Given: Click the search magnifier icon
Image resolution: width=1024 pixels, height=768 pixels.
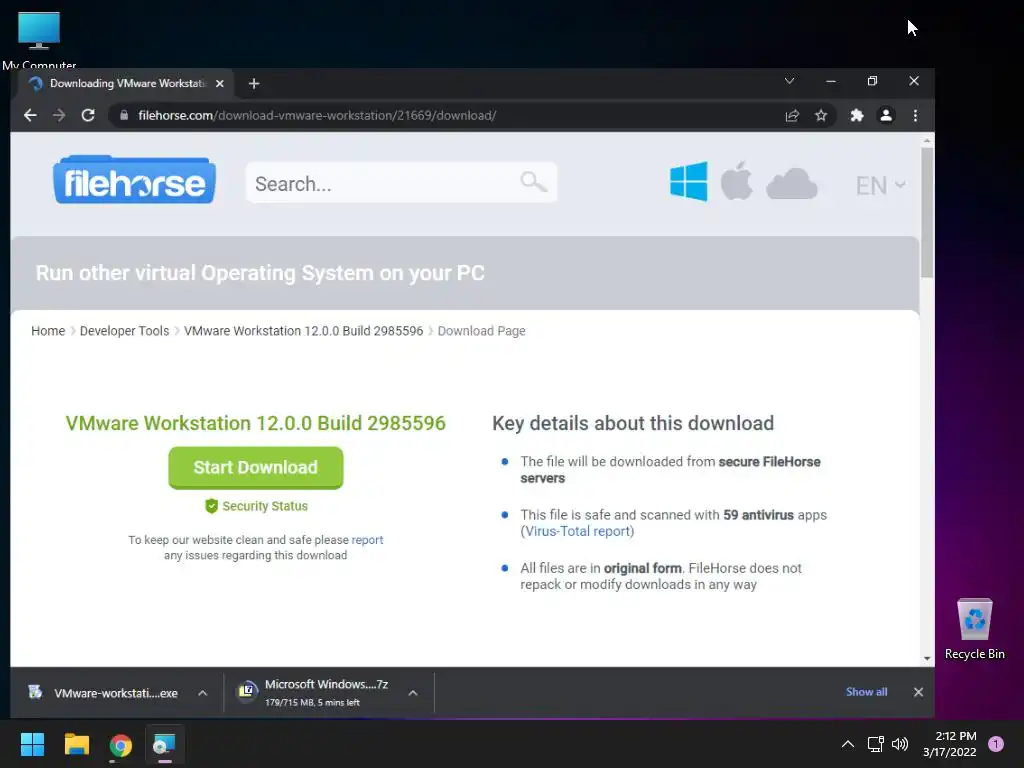Looking at the screenshot, I should click(x=534, y=182).
